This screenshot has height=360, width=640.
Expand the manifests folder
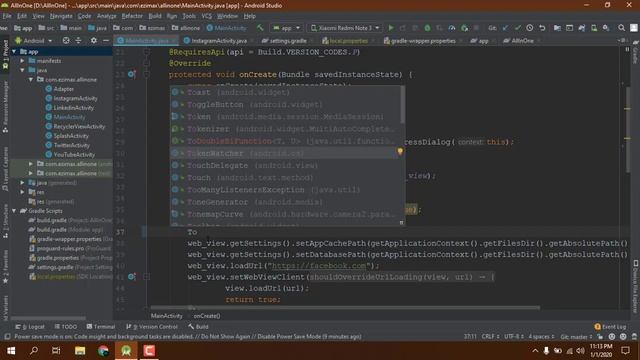[x=22, y=60]
